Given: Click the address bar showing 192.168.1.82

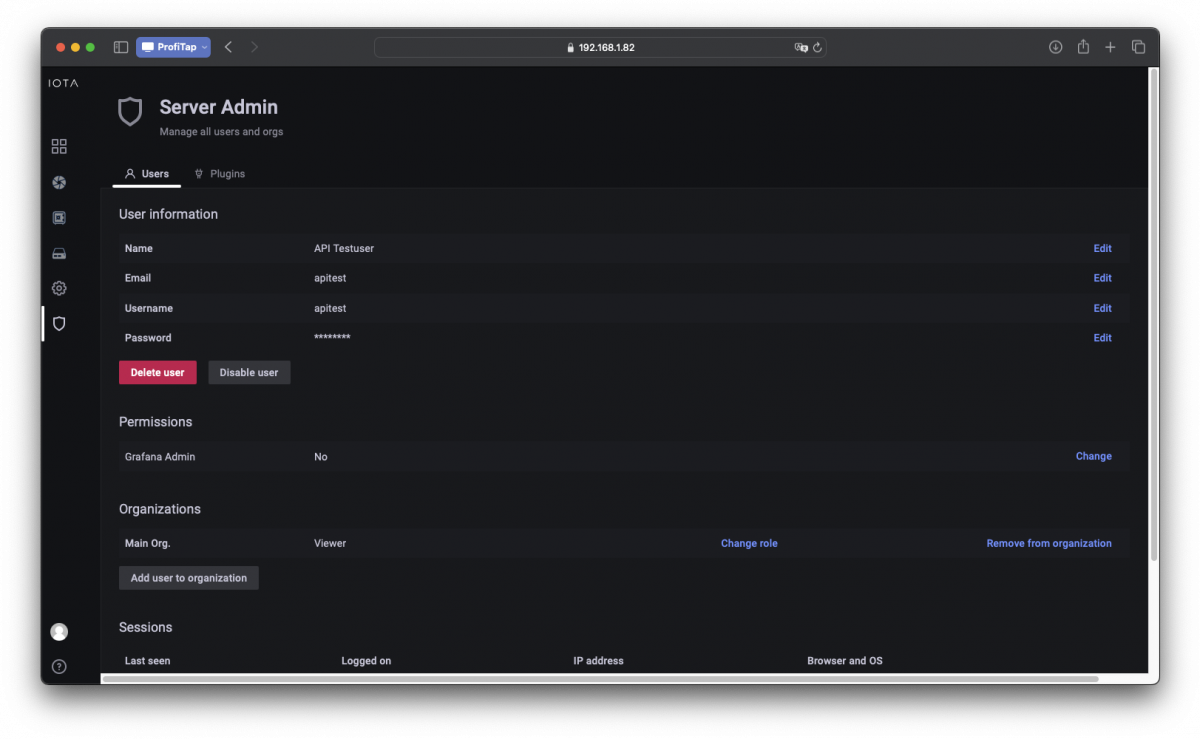Looking at the screenshot, I should pos(600,47).
